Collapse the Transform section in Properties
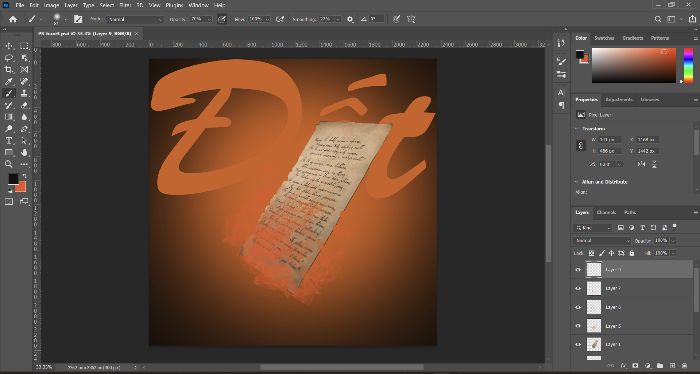 tap(577, 129)
